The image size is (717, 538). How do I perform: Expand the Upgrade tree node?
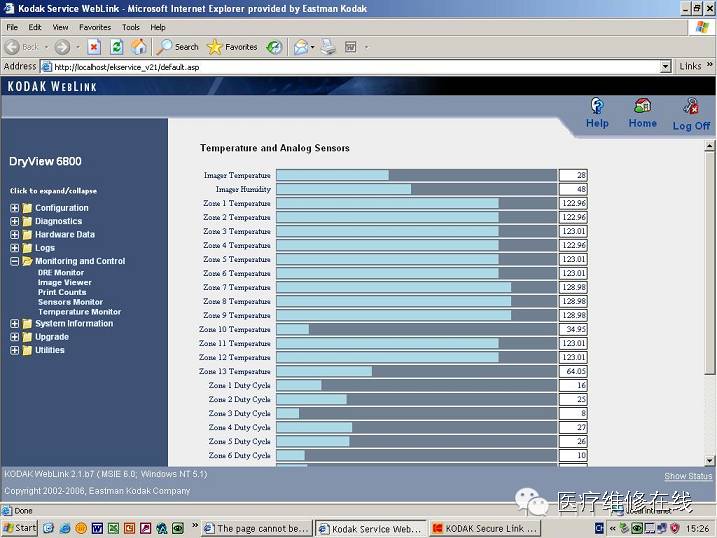15,337
